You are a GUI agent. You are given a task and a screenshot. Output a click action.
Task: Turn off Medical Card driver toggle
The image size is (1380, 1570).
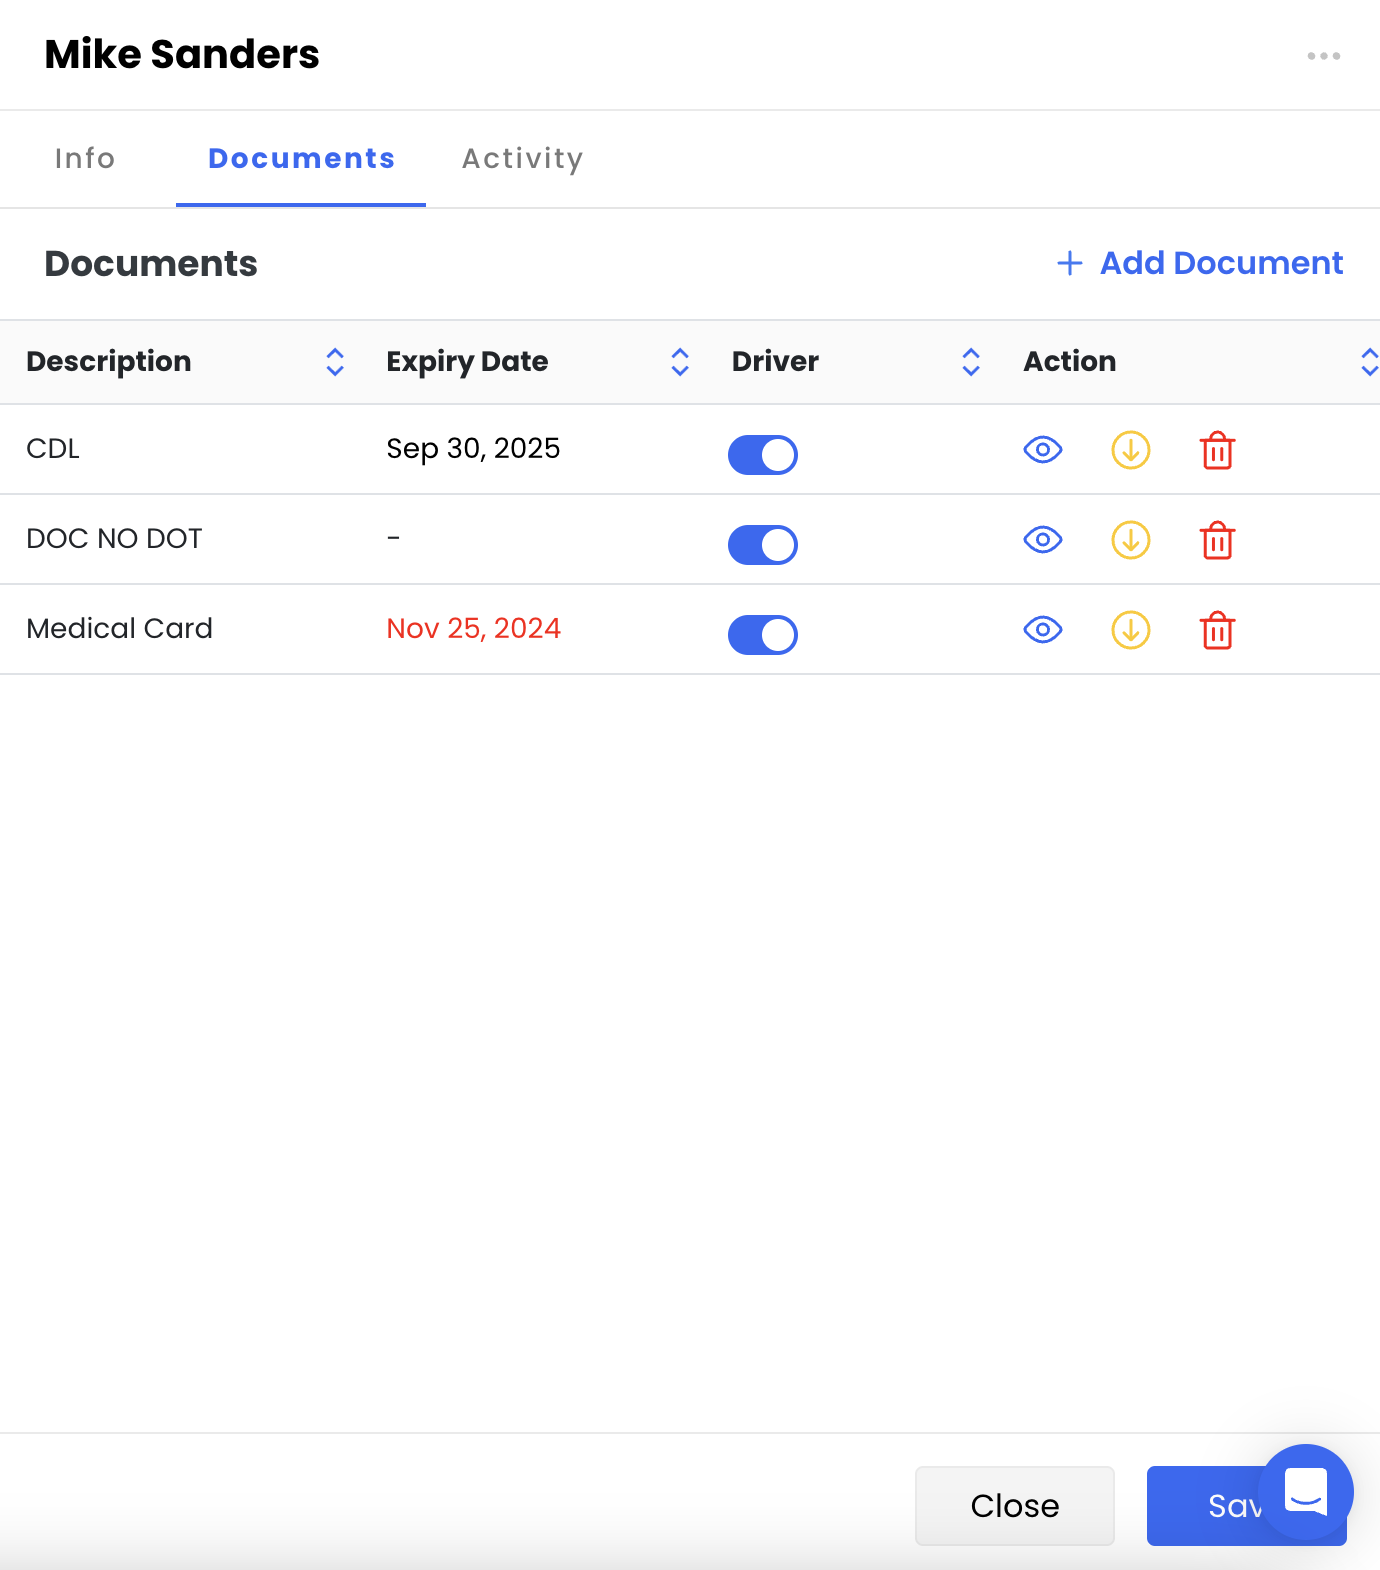tap(762, 635)
